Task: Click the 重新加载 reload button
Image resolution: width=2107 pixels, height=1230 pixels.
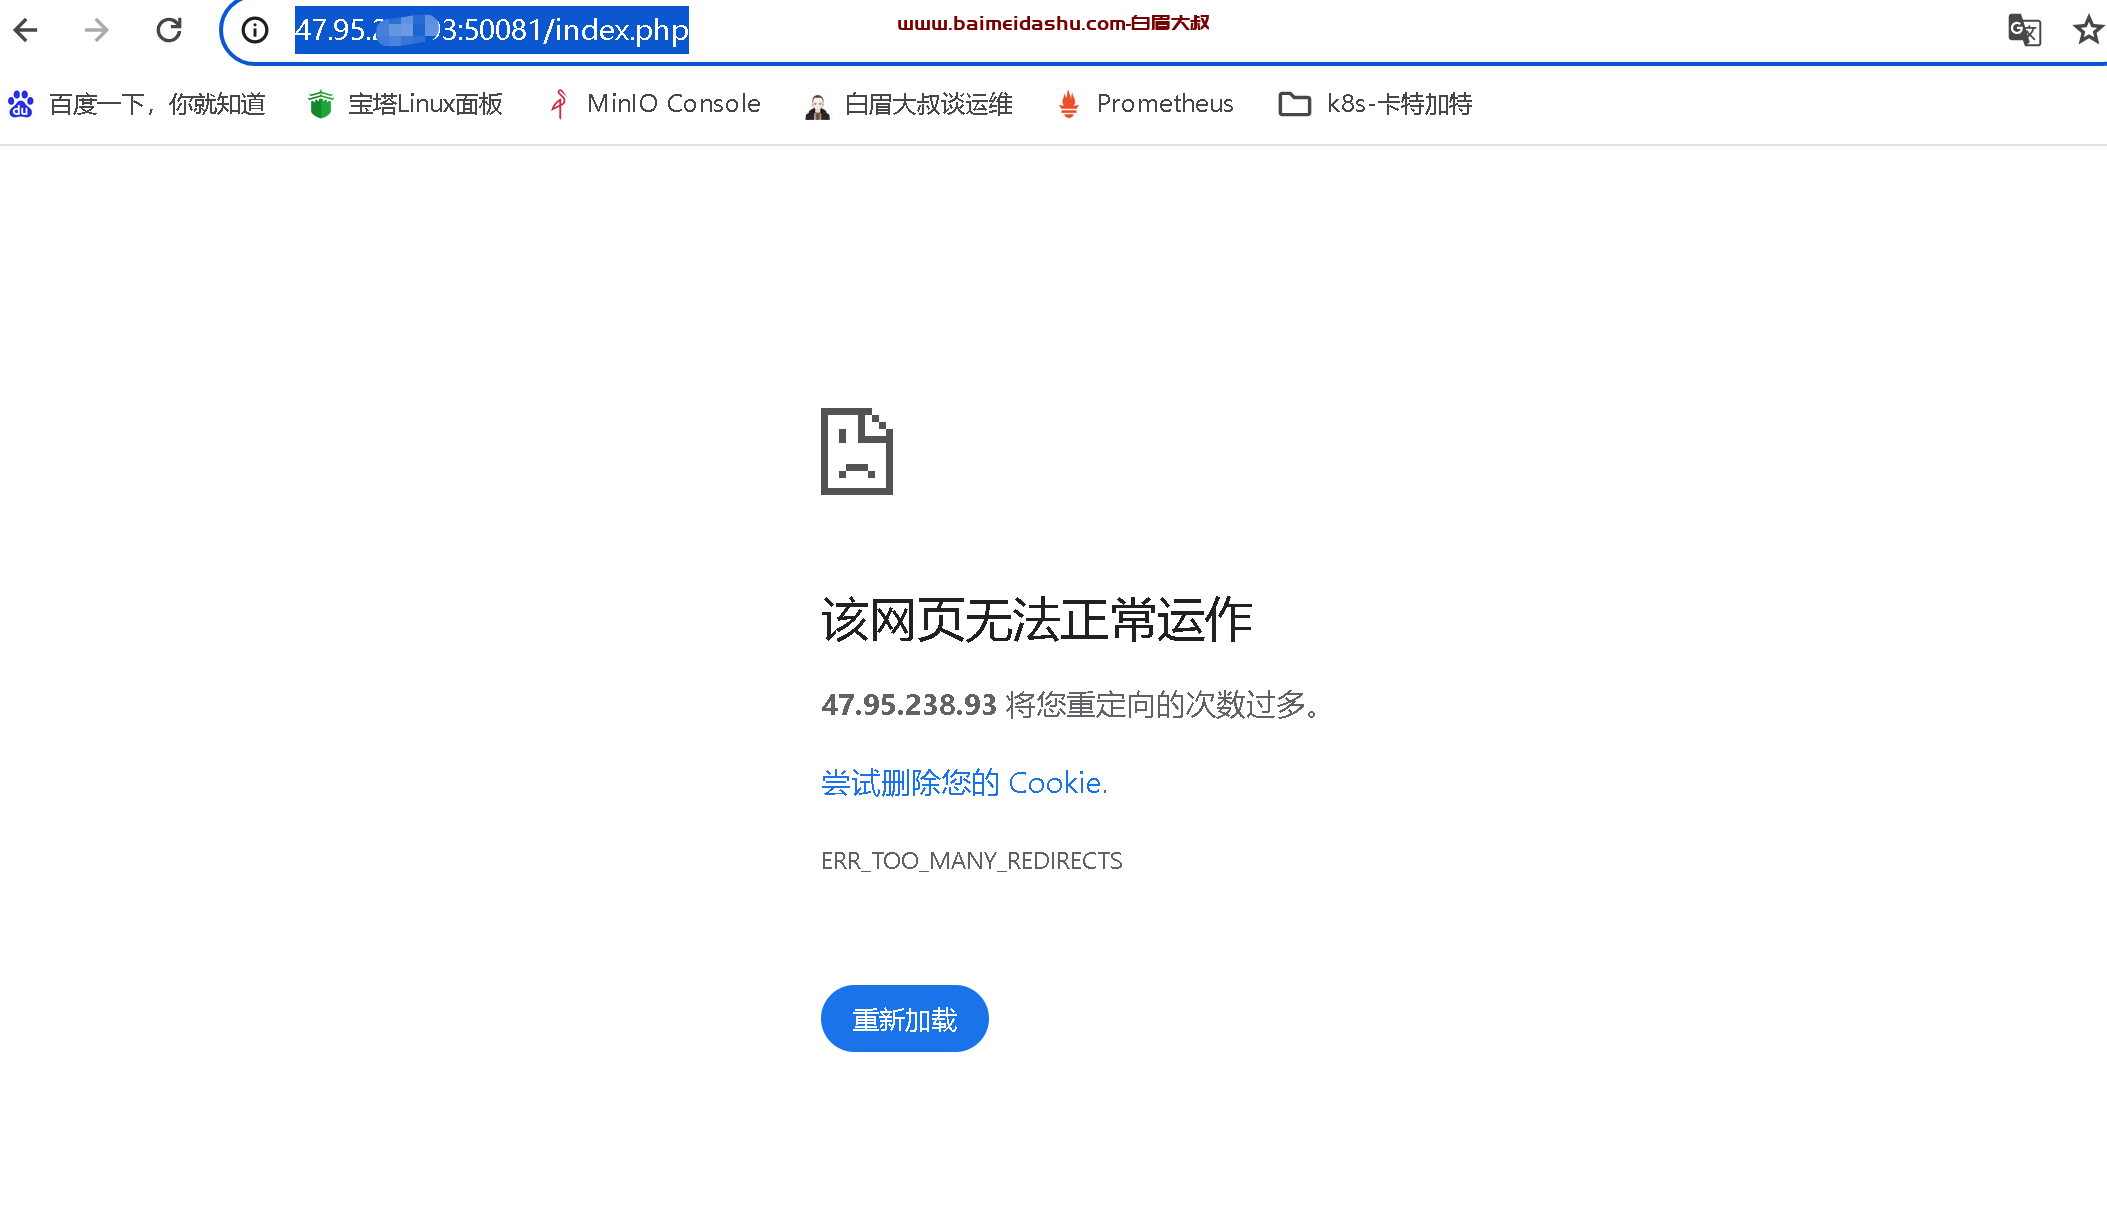Action: 905,1018
